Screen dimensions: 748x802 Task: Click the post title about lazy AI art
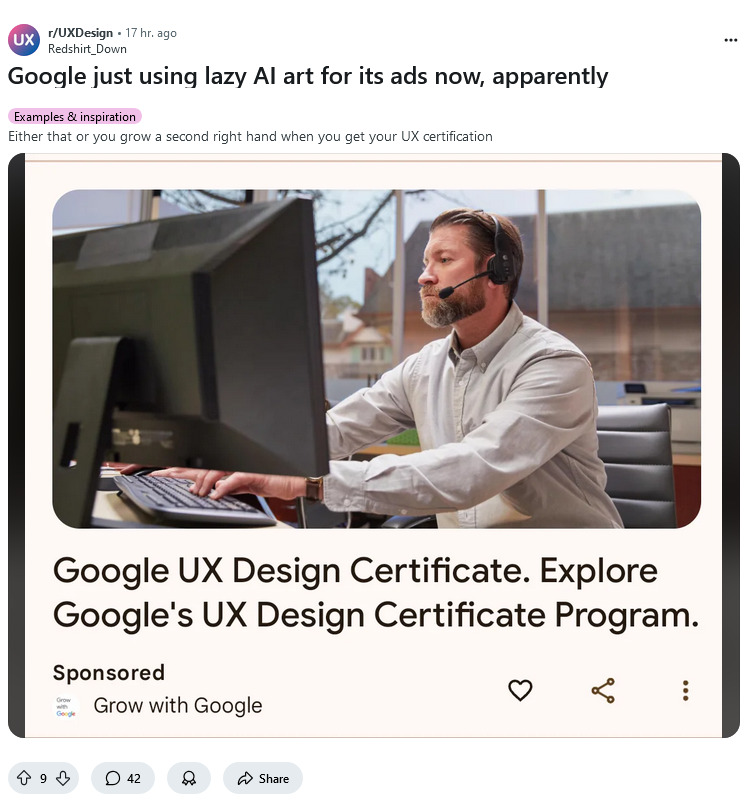point(308,77)
